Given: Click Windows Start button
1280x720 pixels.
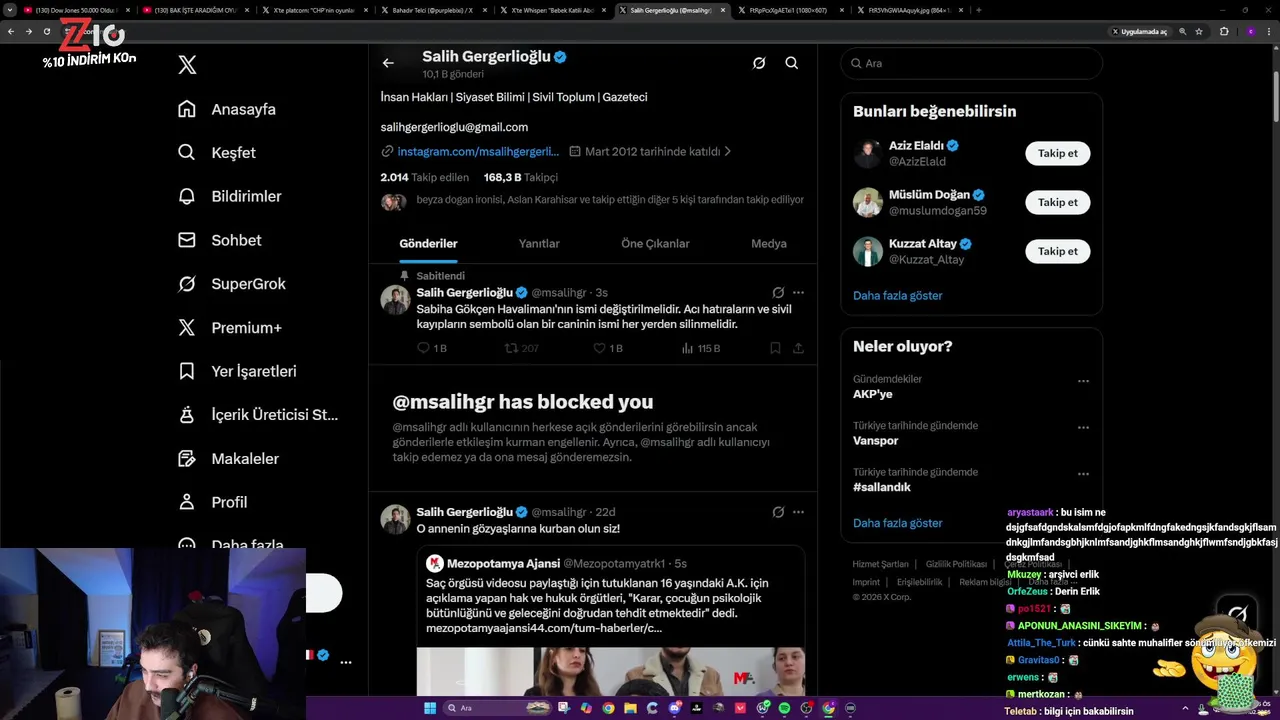Looking at the screenshot, I should coord(430,708).
